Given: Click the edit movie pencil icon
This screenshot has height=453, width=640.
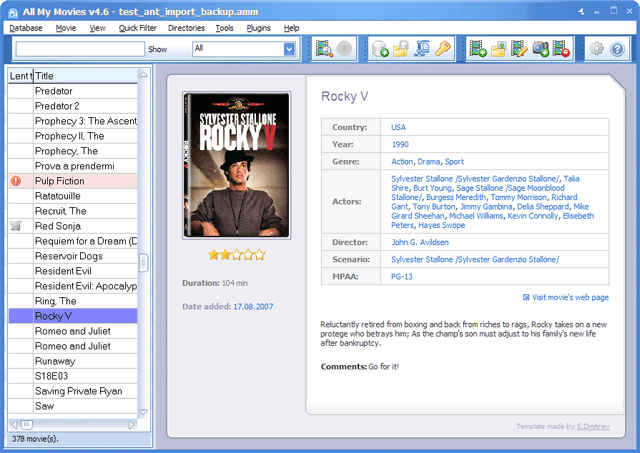Looking at the screenshot, I should point(520,48).
